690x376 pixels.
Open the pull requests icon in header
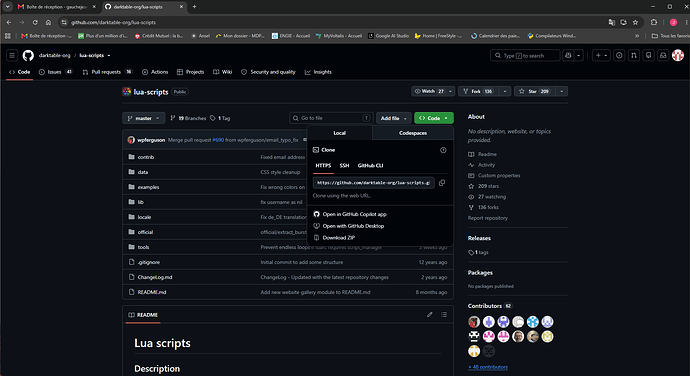(x=634, y=55)
